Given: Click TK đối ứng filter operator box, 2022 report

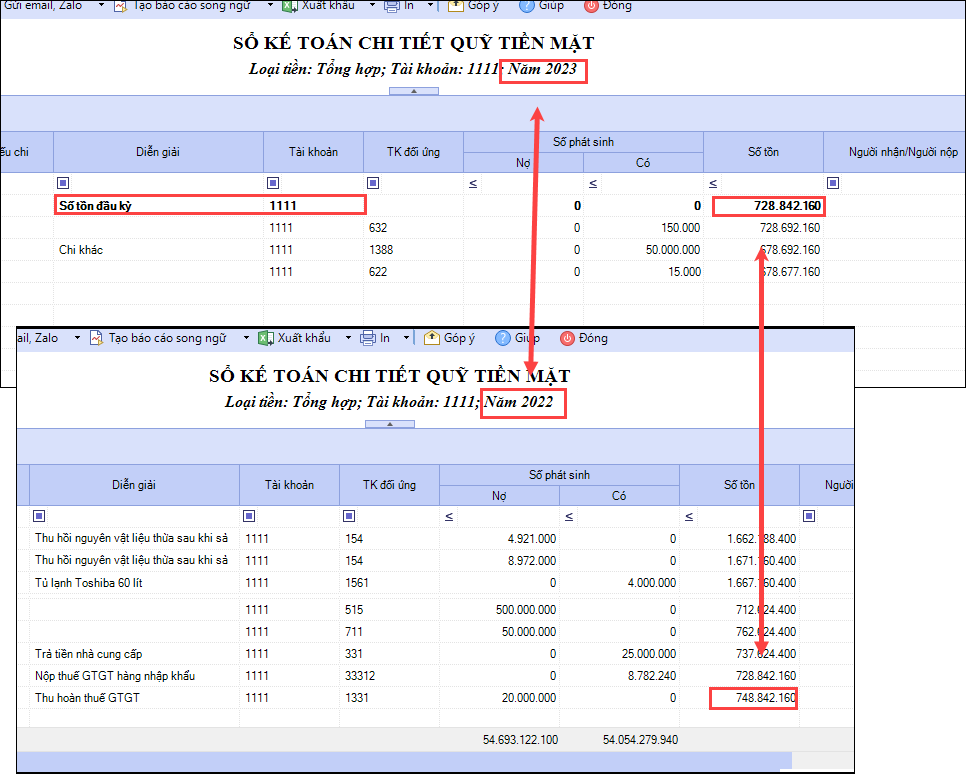Looking at the screenshot, I should (349, 516).
